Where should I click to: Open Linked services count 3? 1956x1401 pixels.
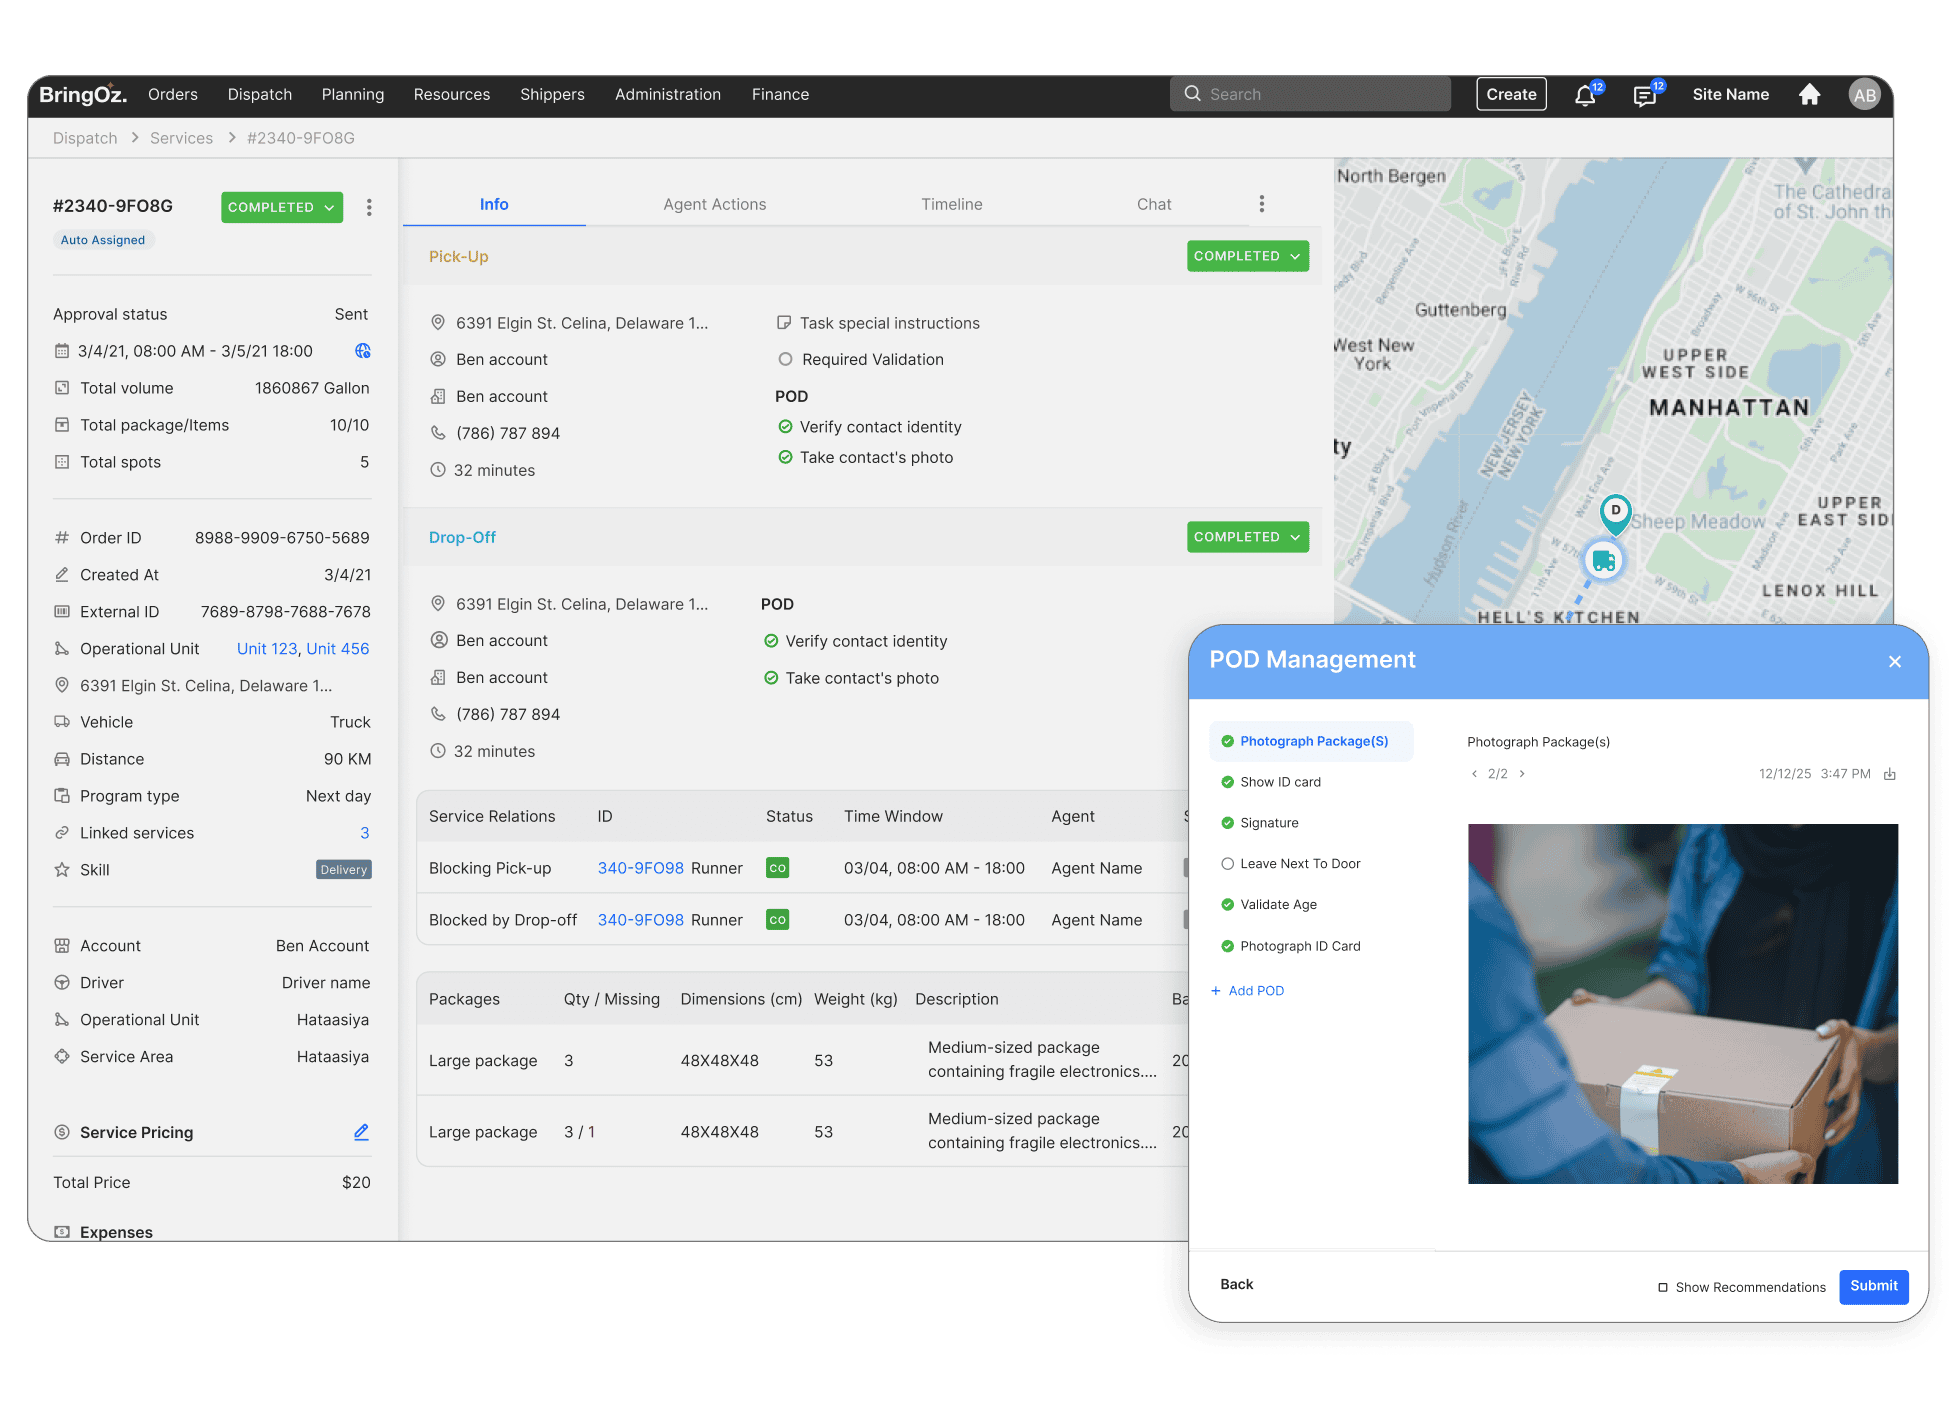(x=364, y=833)
